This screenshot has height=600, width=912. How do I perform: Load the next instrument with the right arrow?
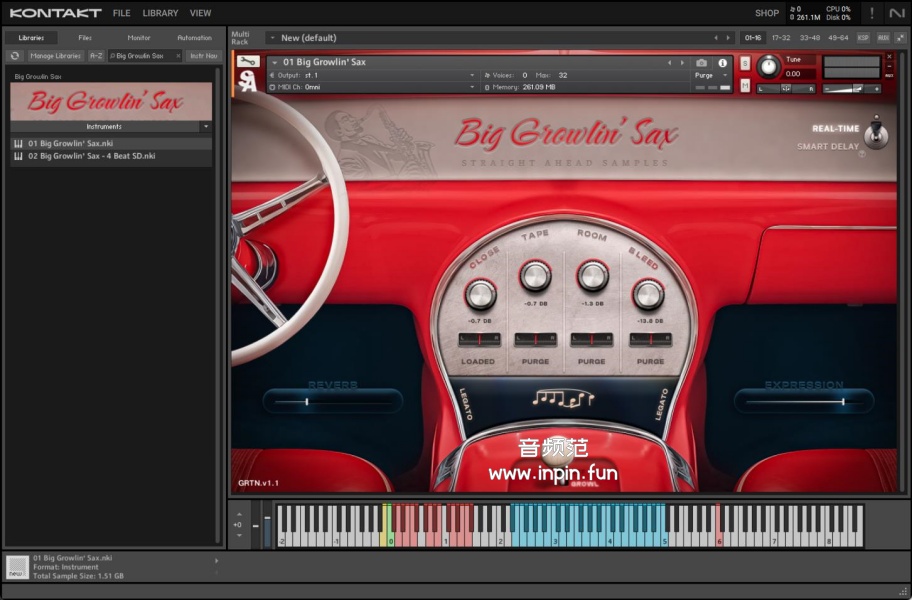[x=682, y=63]
